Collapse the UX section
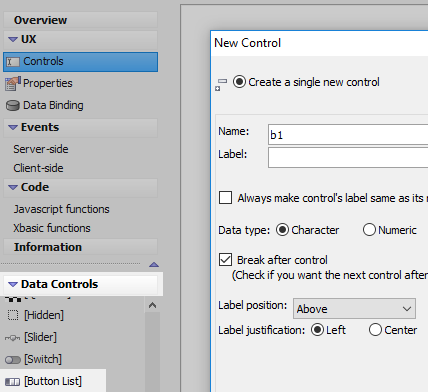This screenshot has height=392, width=428. (x=13, y=39)
